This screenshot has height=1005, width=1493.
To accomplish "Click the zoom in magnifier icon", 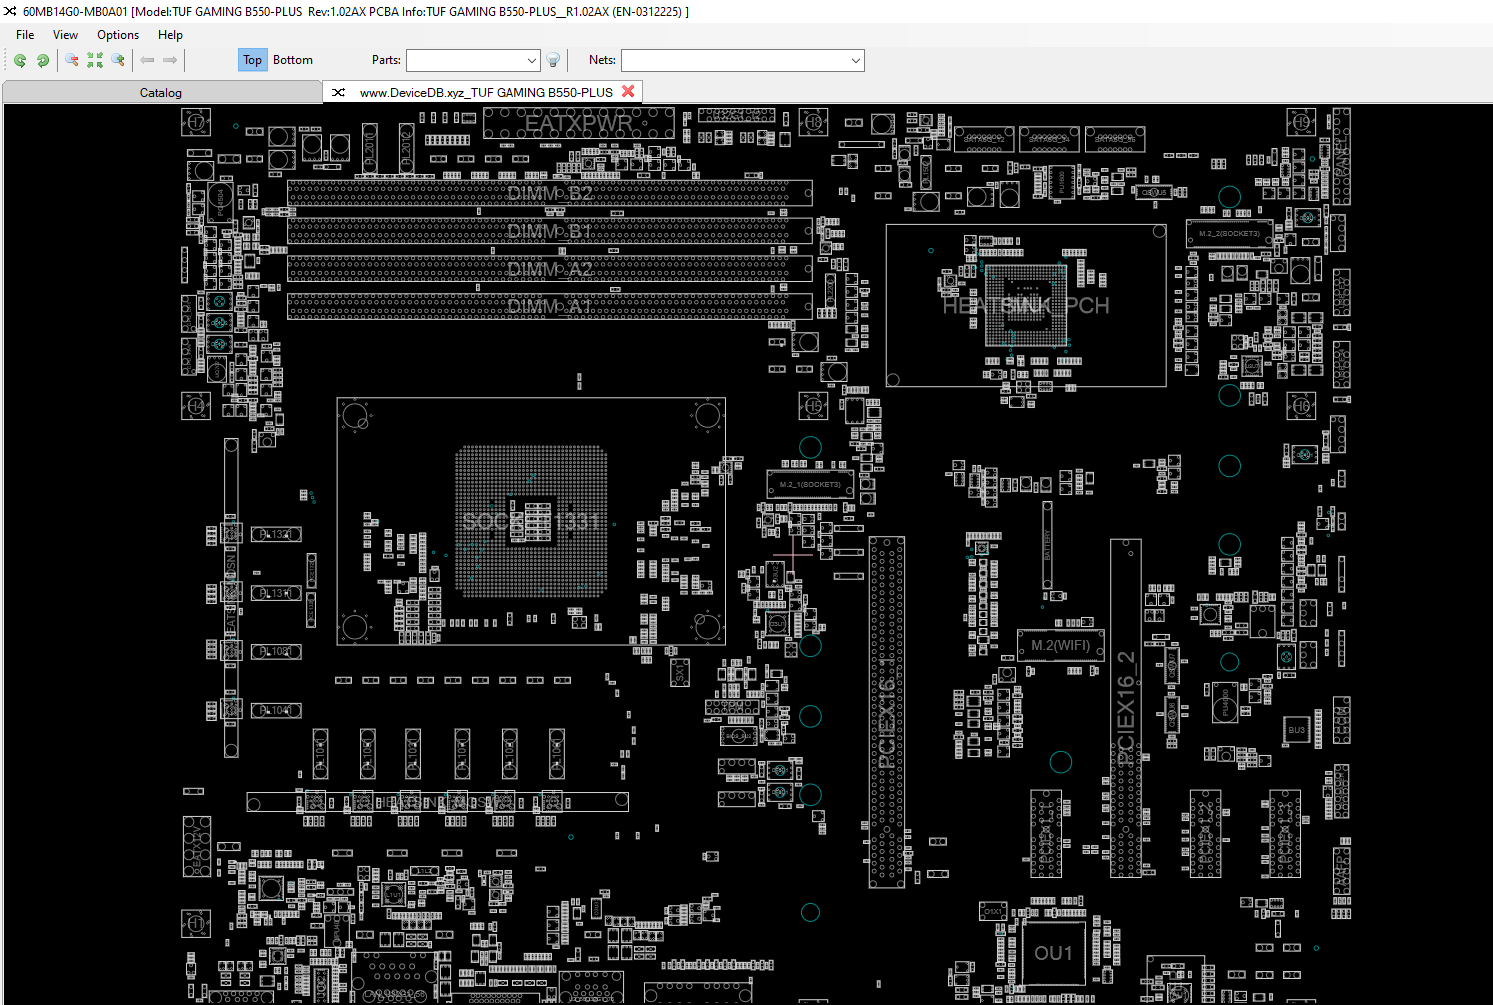I will tap(118, 60).
